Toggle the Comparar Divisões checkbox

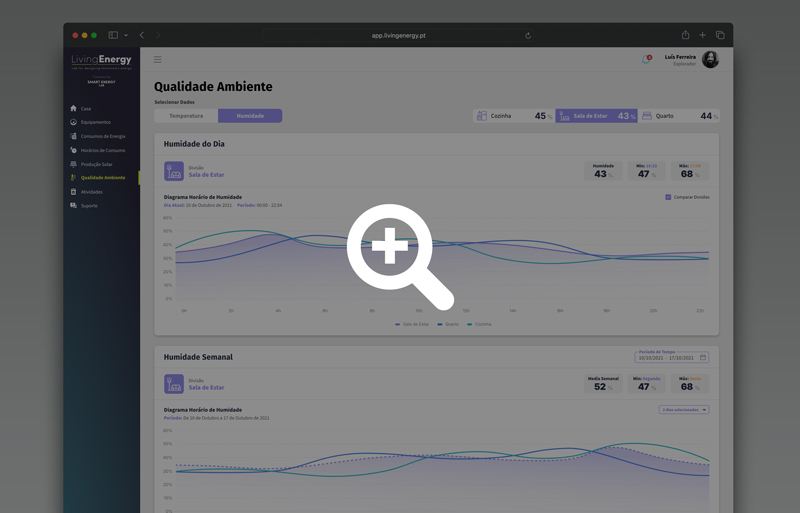[668, 197]
